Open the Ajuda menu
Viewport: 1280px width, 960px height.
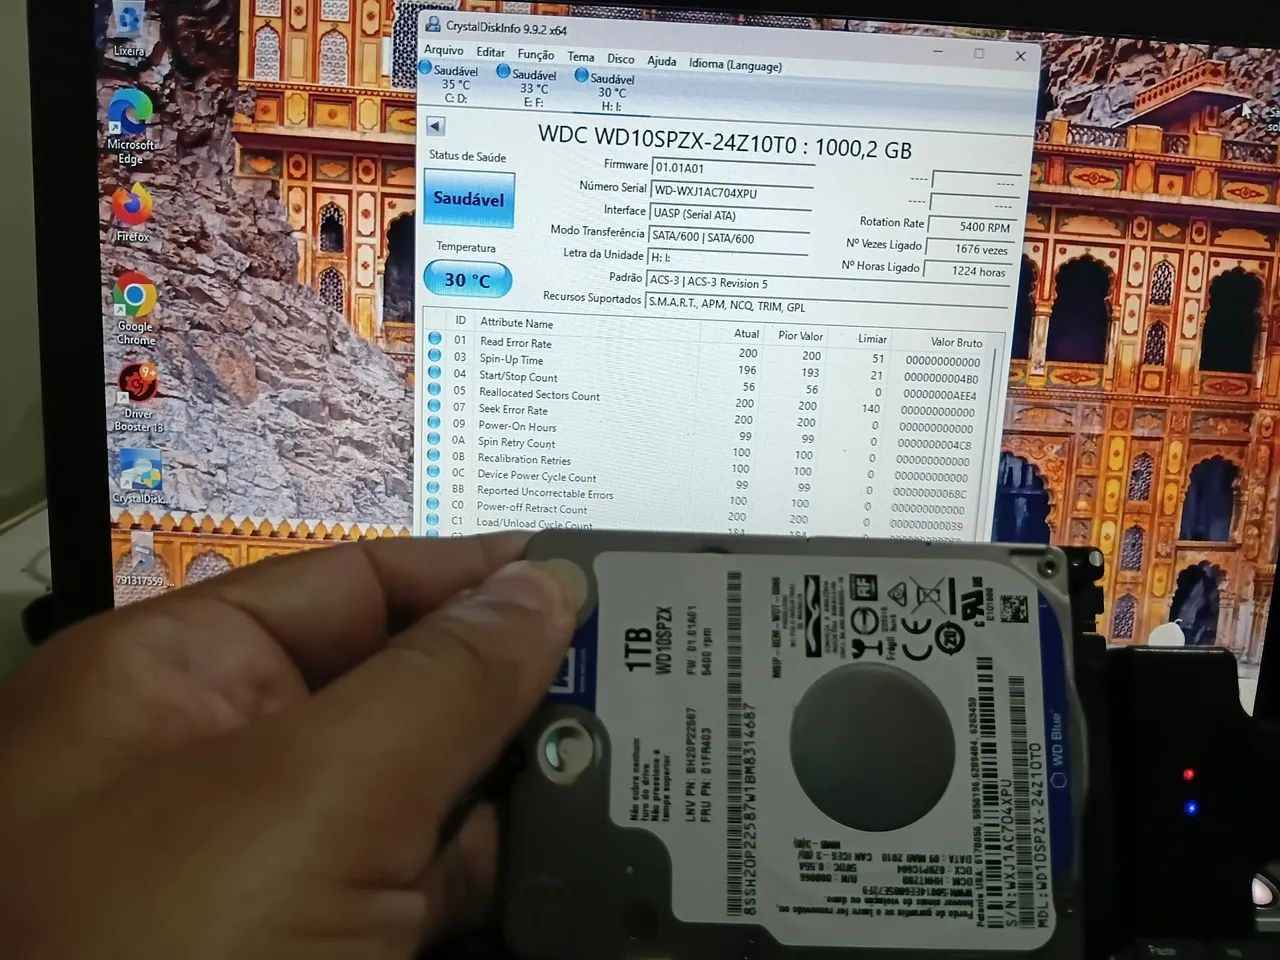tap(661, 61)
